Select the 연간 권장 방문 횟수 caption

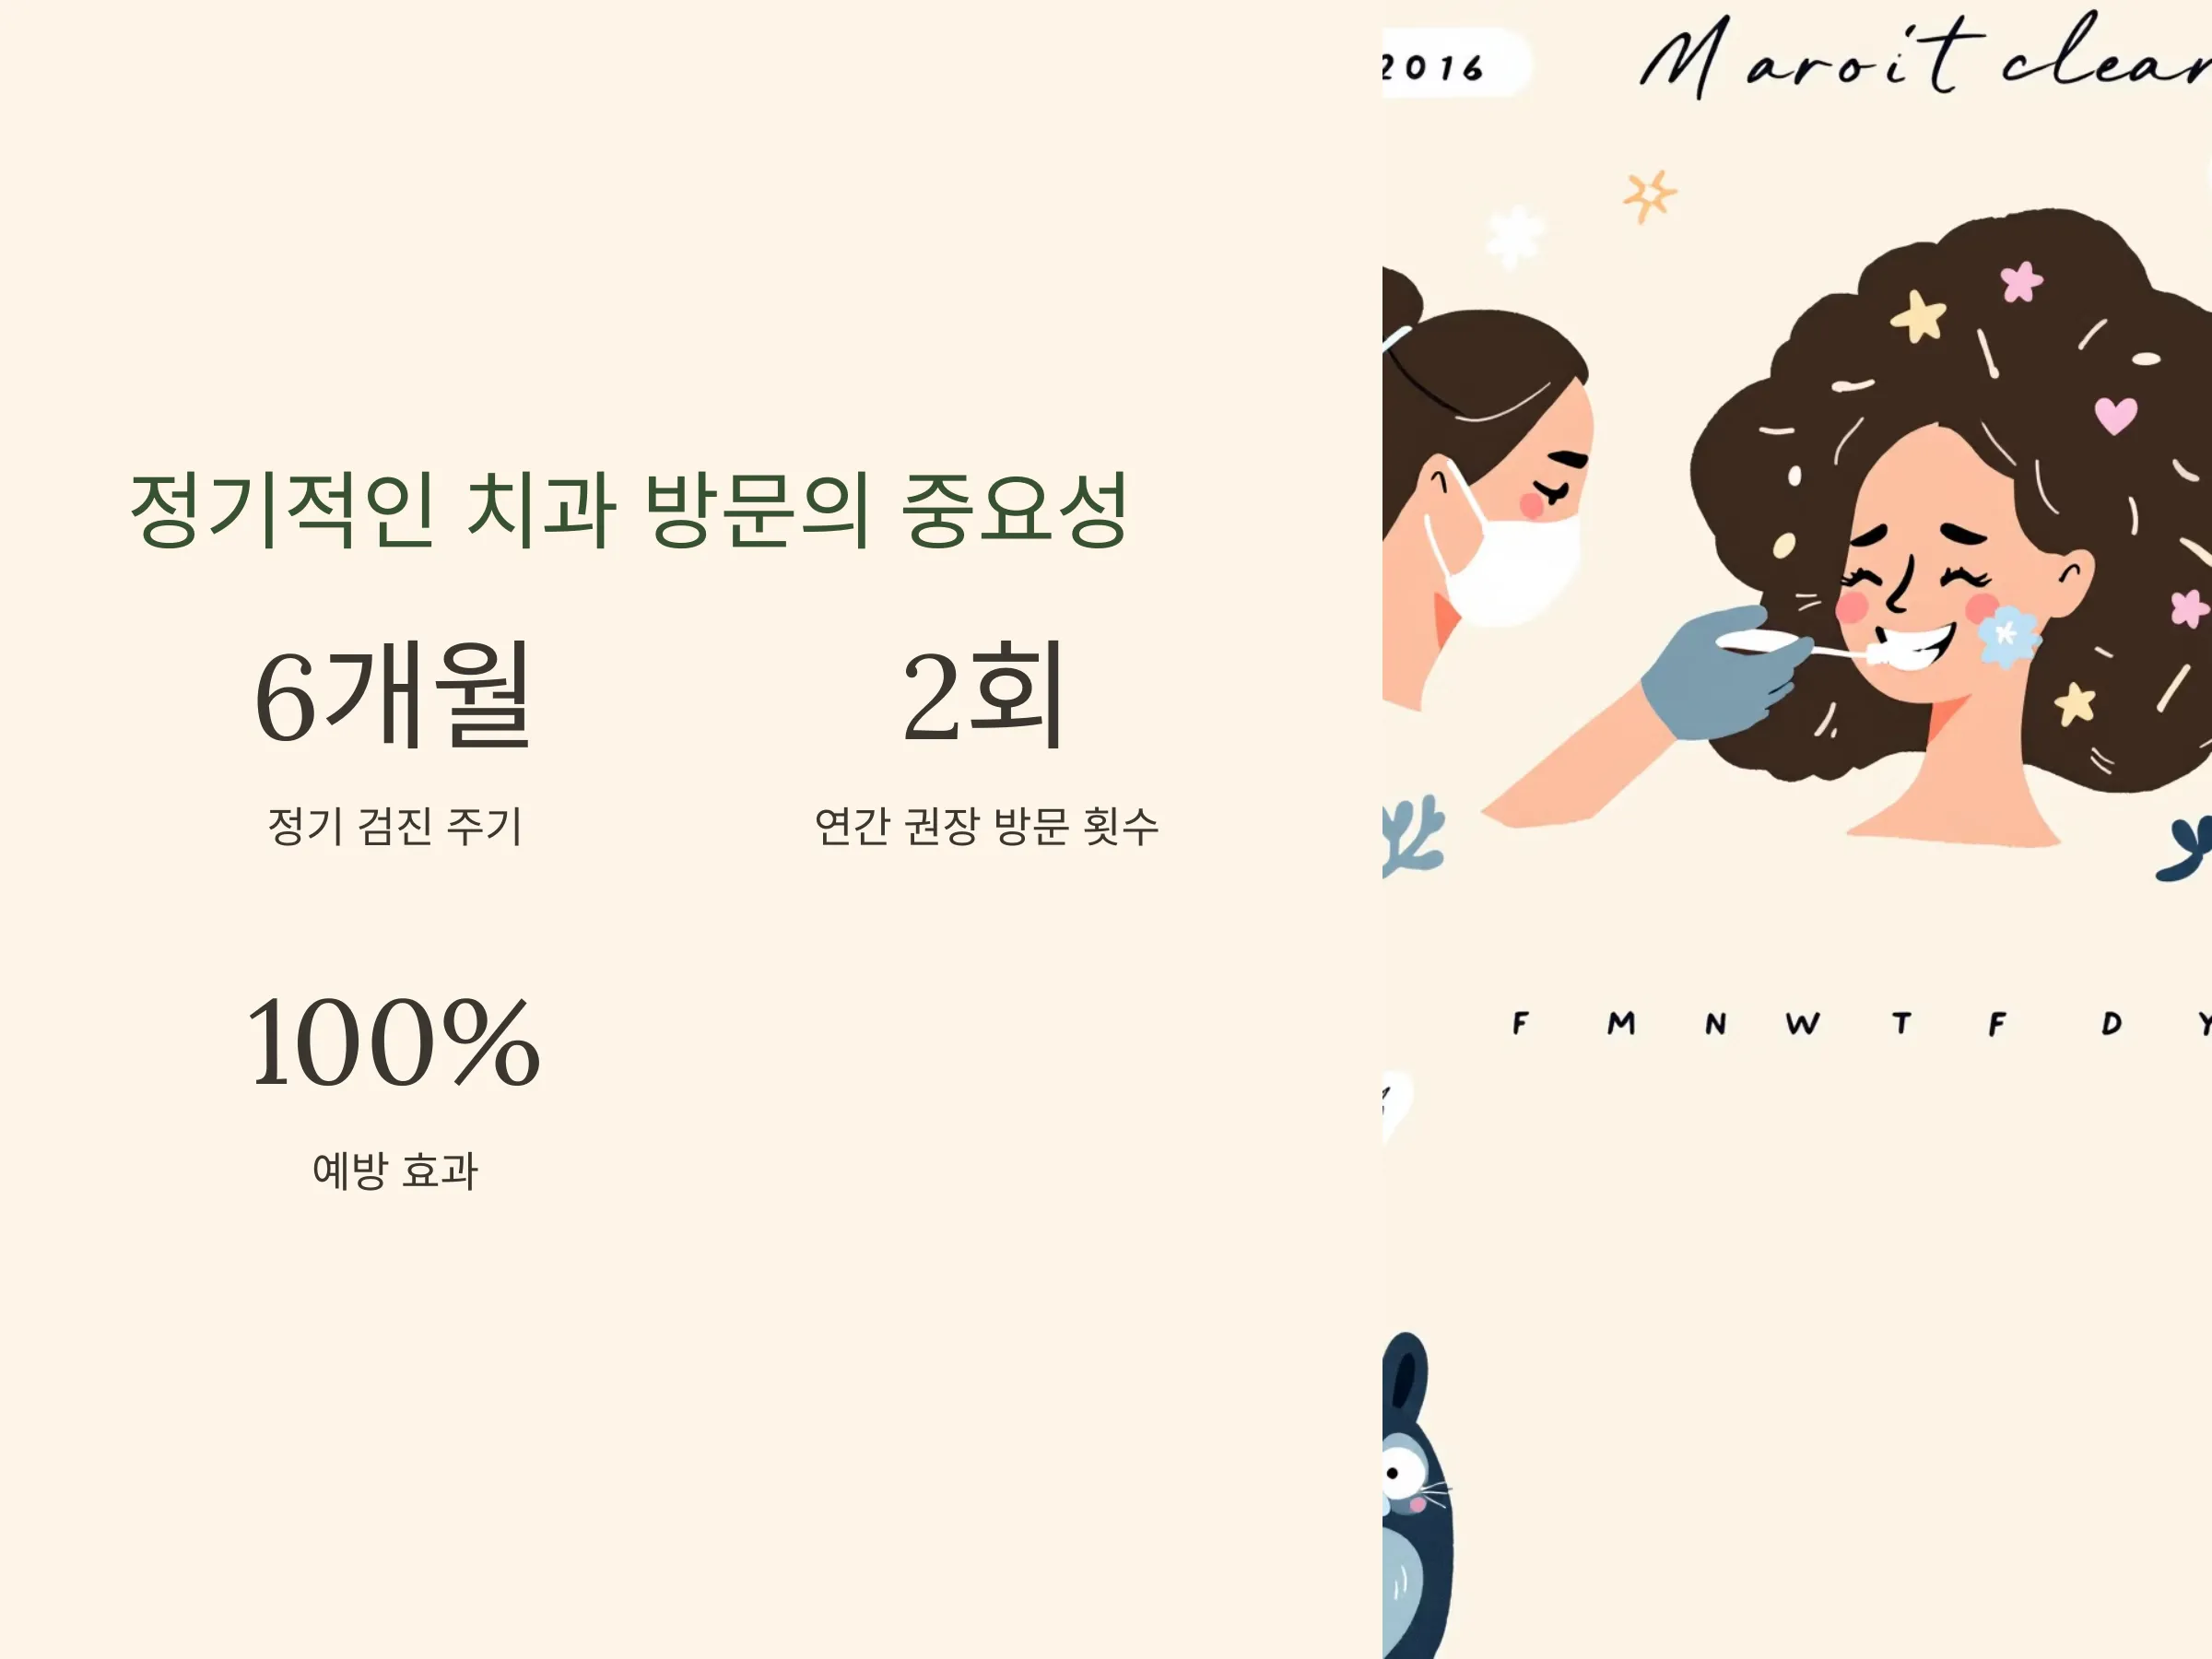(x=986, y=826)
